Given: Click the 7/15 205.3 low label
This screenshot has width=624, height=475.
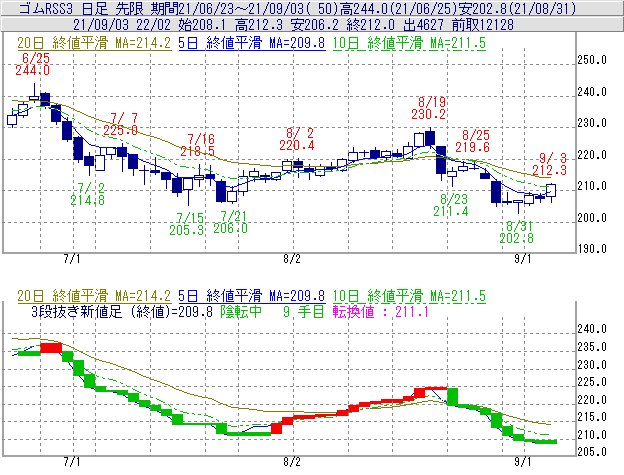Looking at the screenshot, I should click(x=187, y=224).
